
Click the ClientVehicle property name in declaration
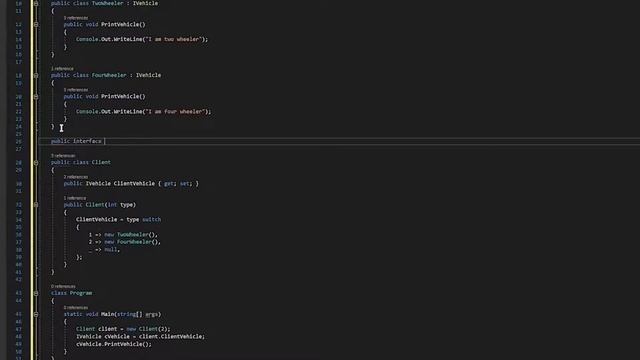click(x=134, y=184)
